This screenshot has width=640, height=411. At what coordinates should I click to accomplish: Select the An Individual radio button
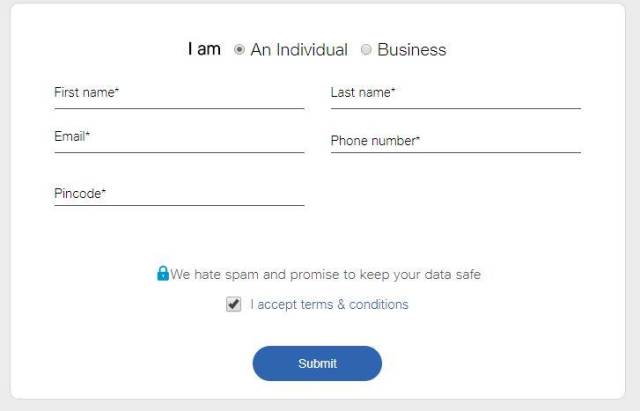pyautogui.click(x=239, y=49)
